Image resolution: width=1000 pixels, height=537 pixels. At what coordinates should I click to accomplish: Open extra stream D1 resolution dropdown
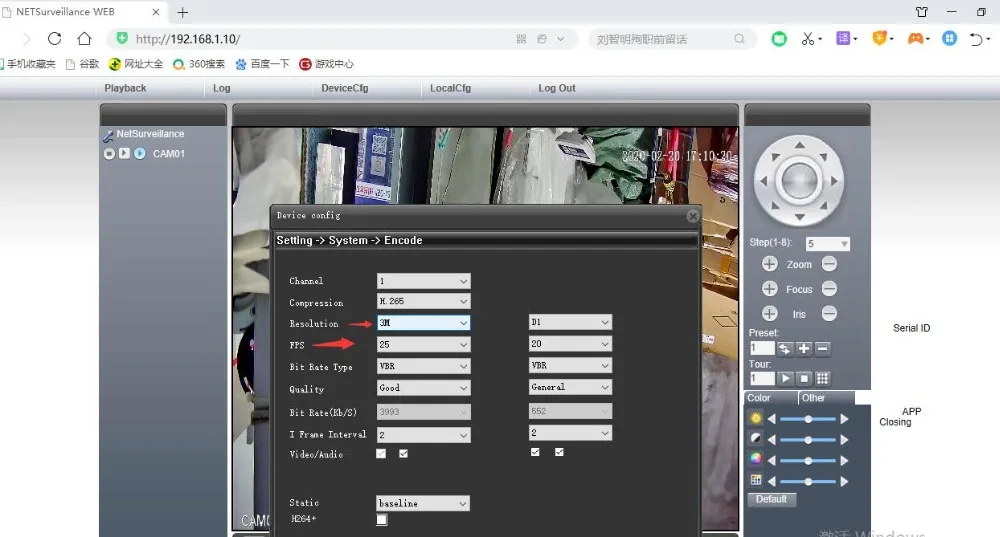click(x=570, y=322)
